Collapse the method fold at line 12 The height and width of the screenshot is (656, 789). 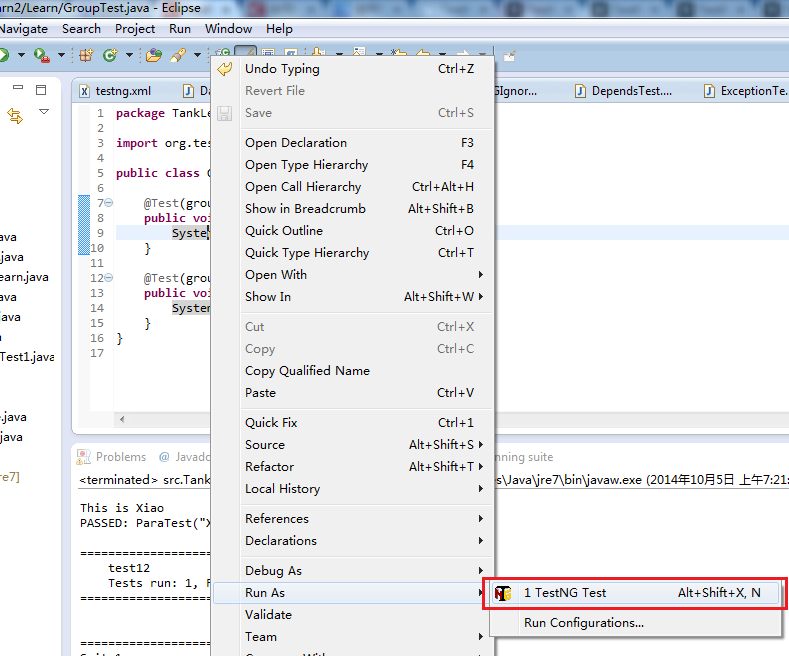tap(108, 278)
